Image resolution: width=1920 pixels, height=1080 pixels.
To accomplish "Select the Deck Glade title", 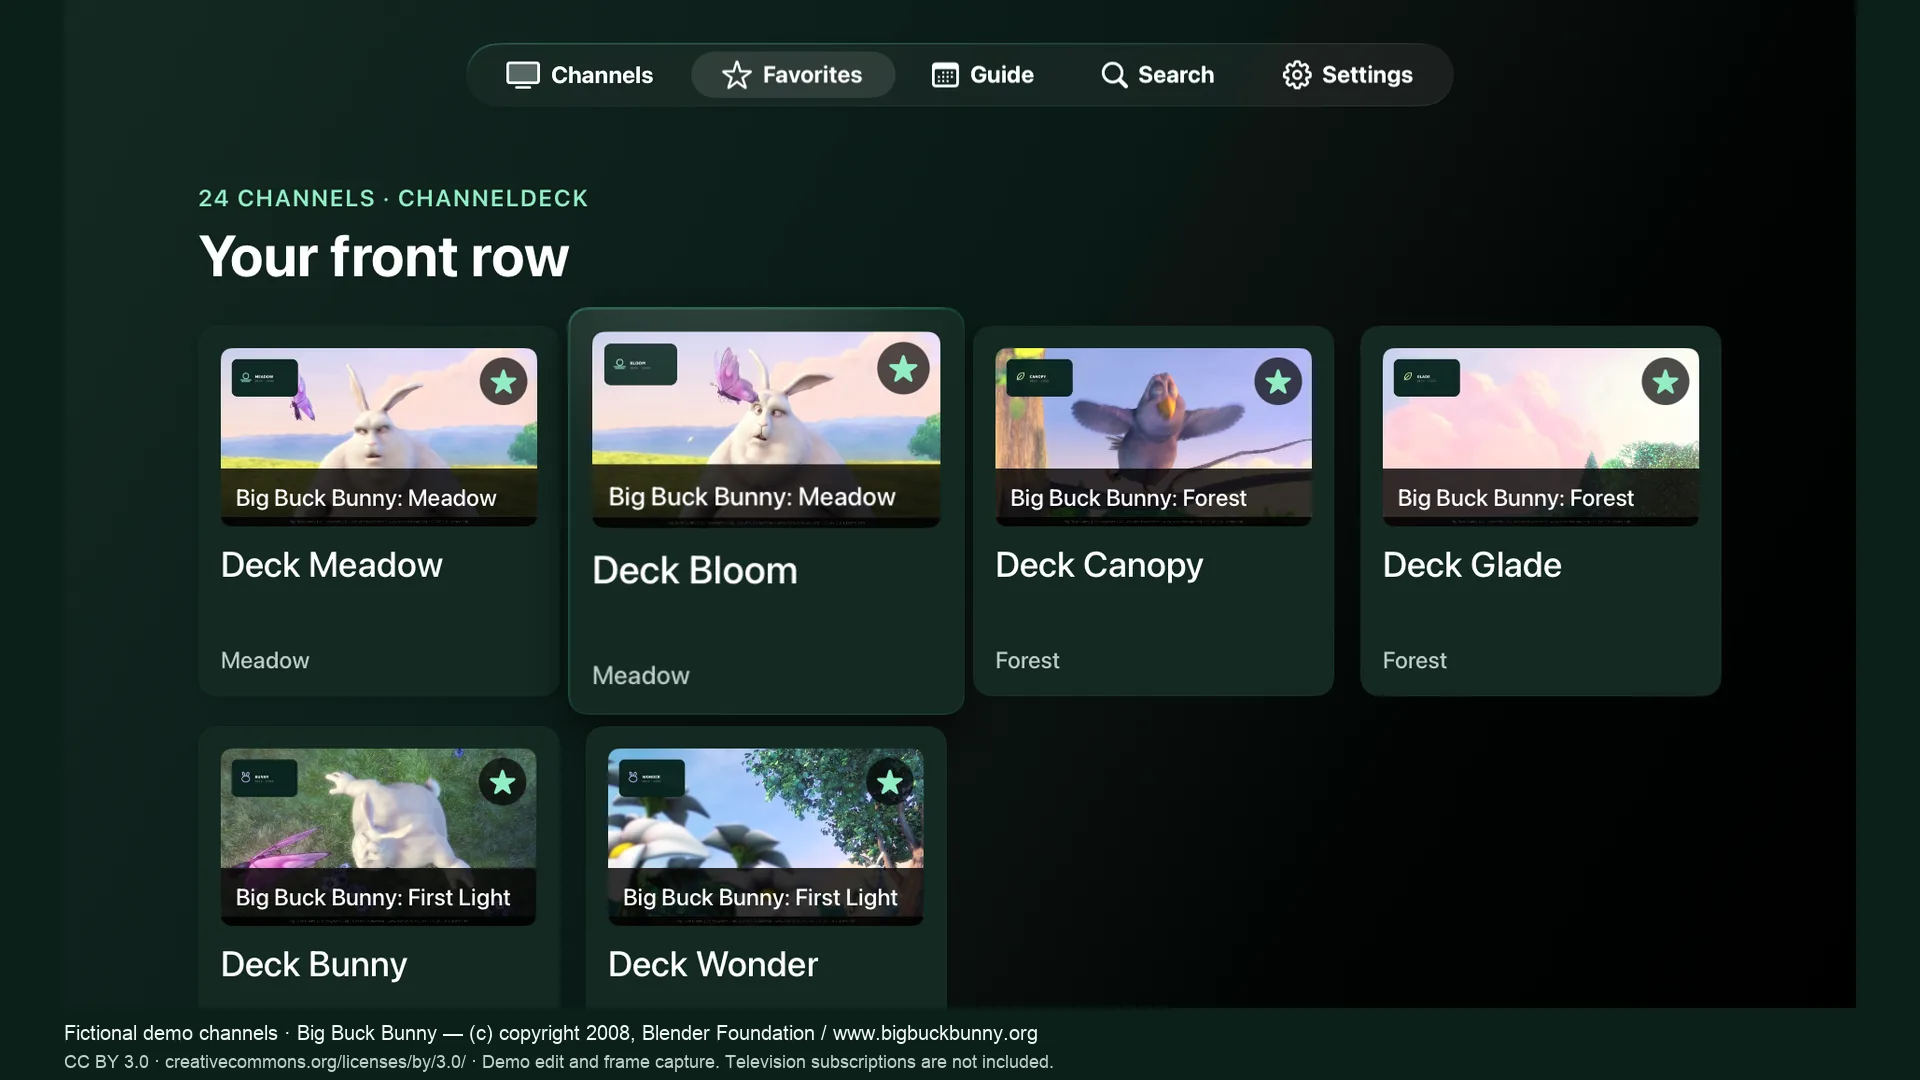I will 1472,565.
